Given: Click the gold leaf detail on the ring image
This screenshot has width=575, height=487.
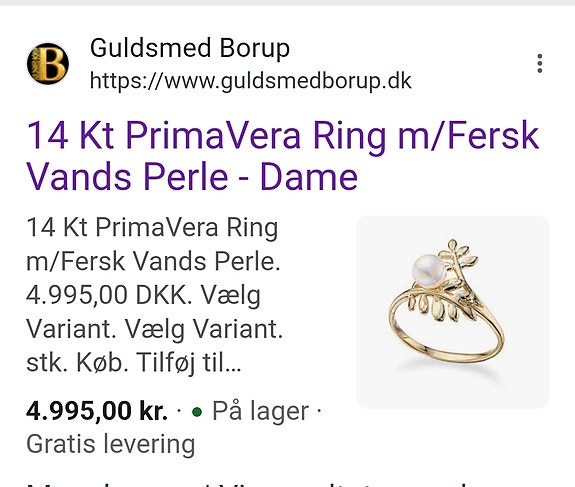Looking at the screenshot, I should coord(458,255).
